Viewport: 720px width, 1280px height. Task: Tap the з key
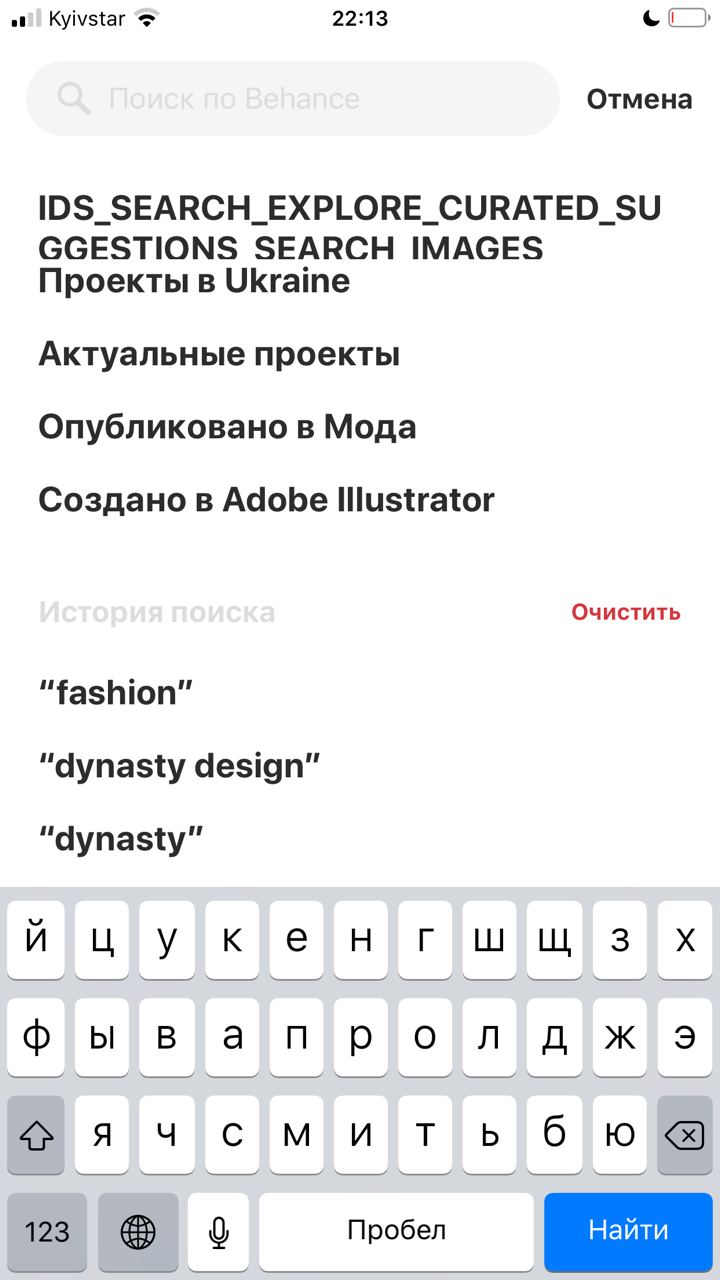tap(620, 941)
